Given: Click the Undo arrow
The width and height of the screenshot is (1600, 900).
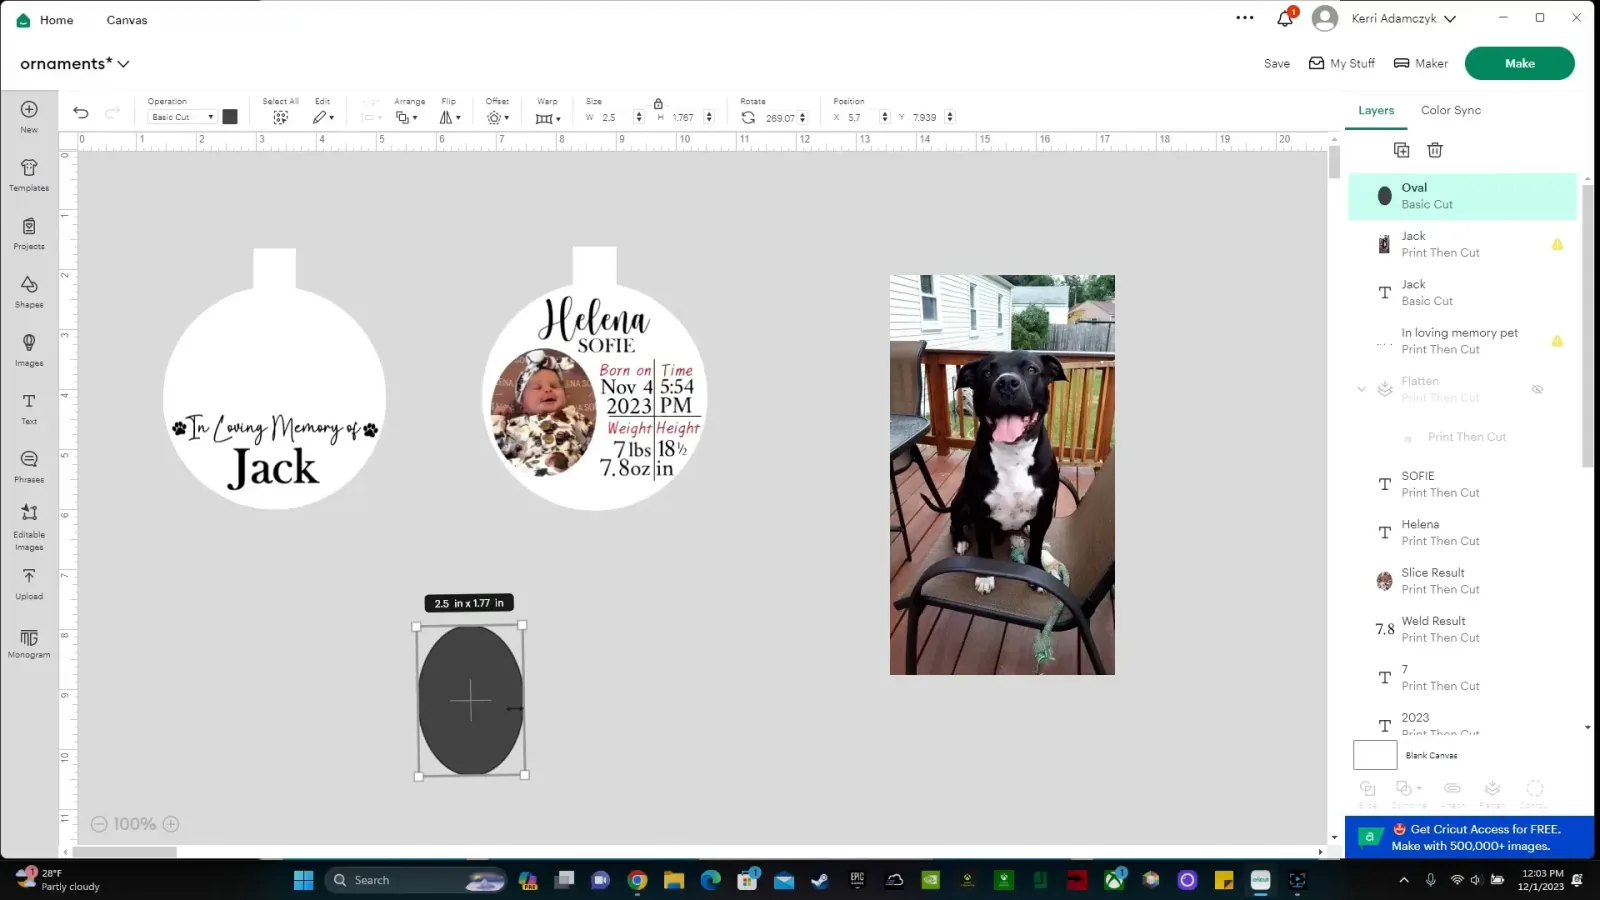Looking at the screenshot, I should [x=81, y=113].
